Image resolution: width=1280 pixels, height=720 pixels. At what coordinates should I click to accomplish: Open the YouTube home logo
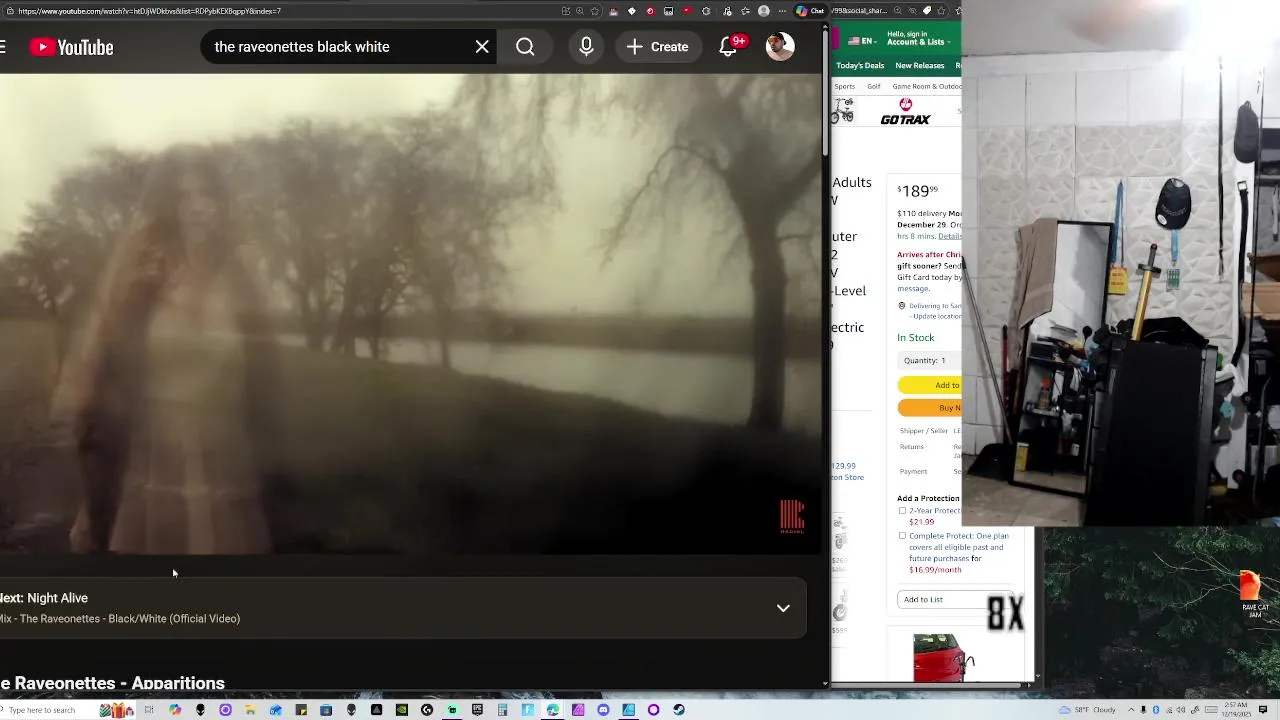(x=71, y=47)
